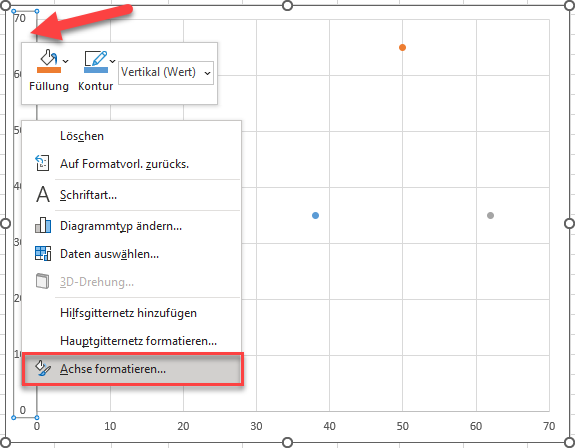Click the Achse formatieren paintbrush icon

(x=43, y=368)
